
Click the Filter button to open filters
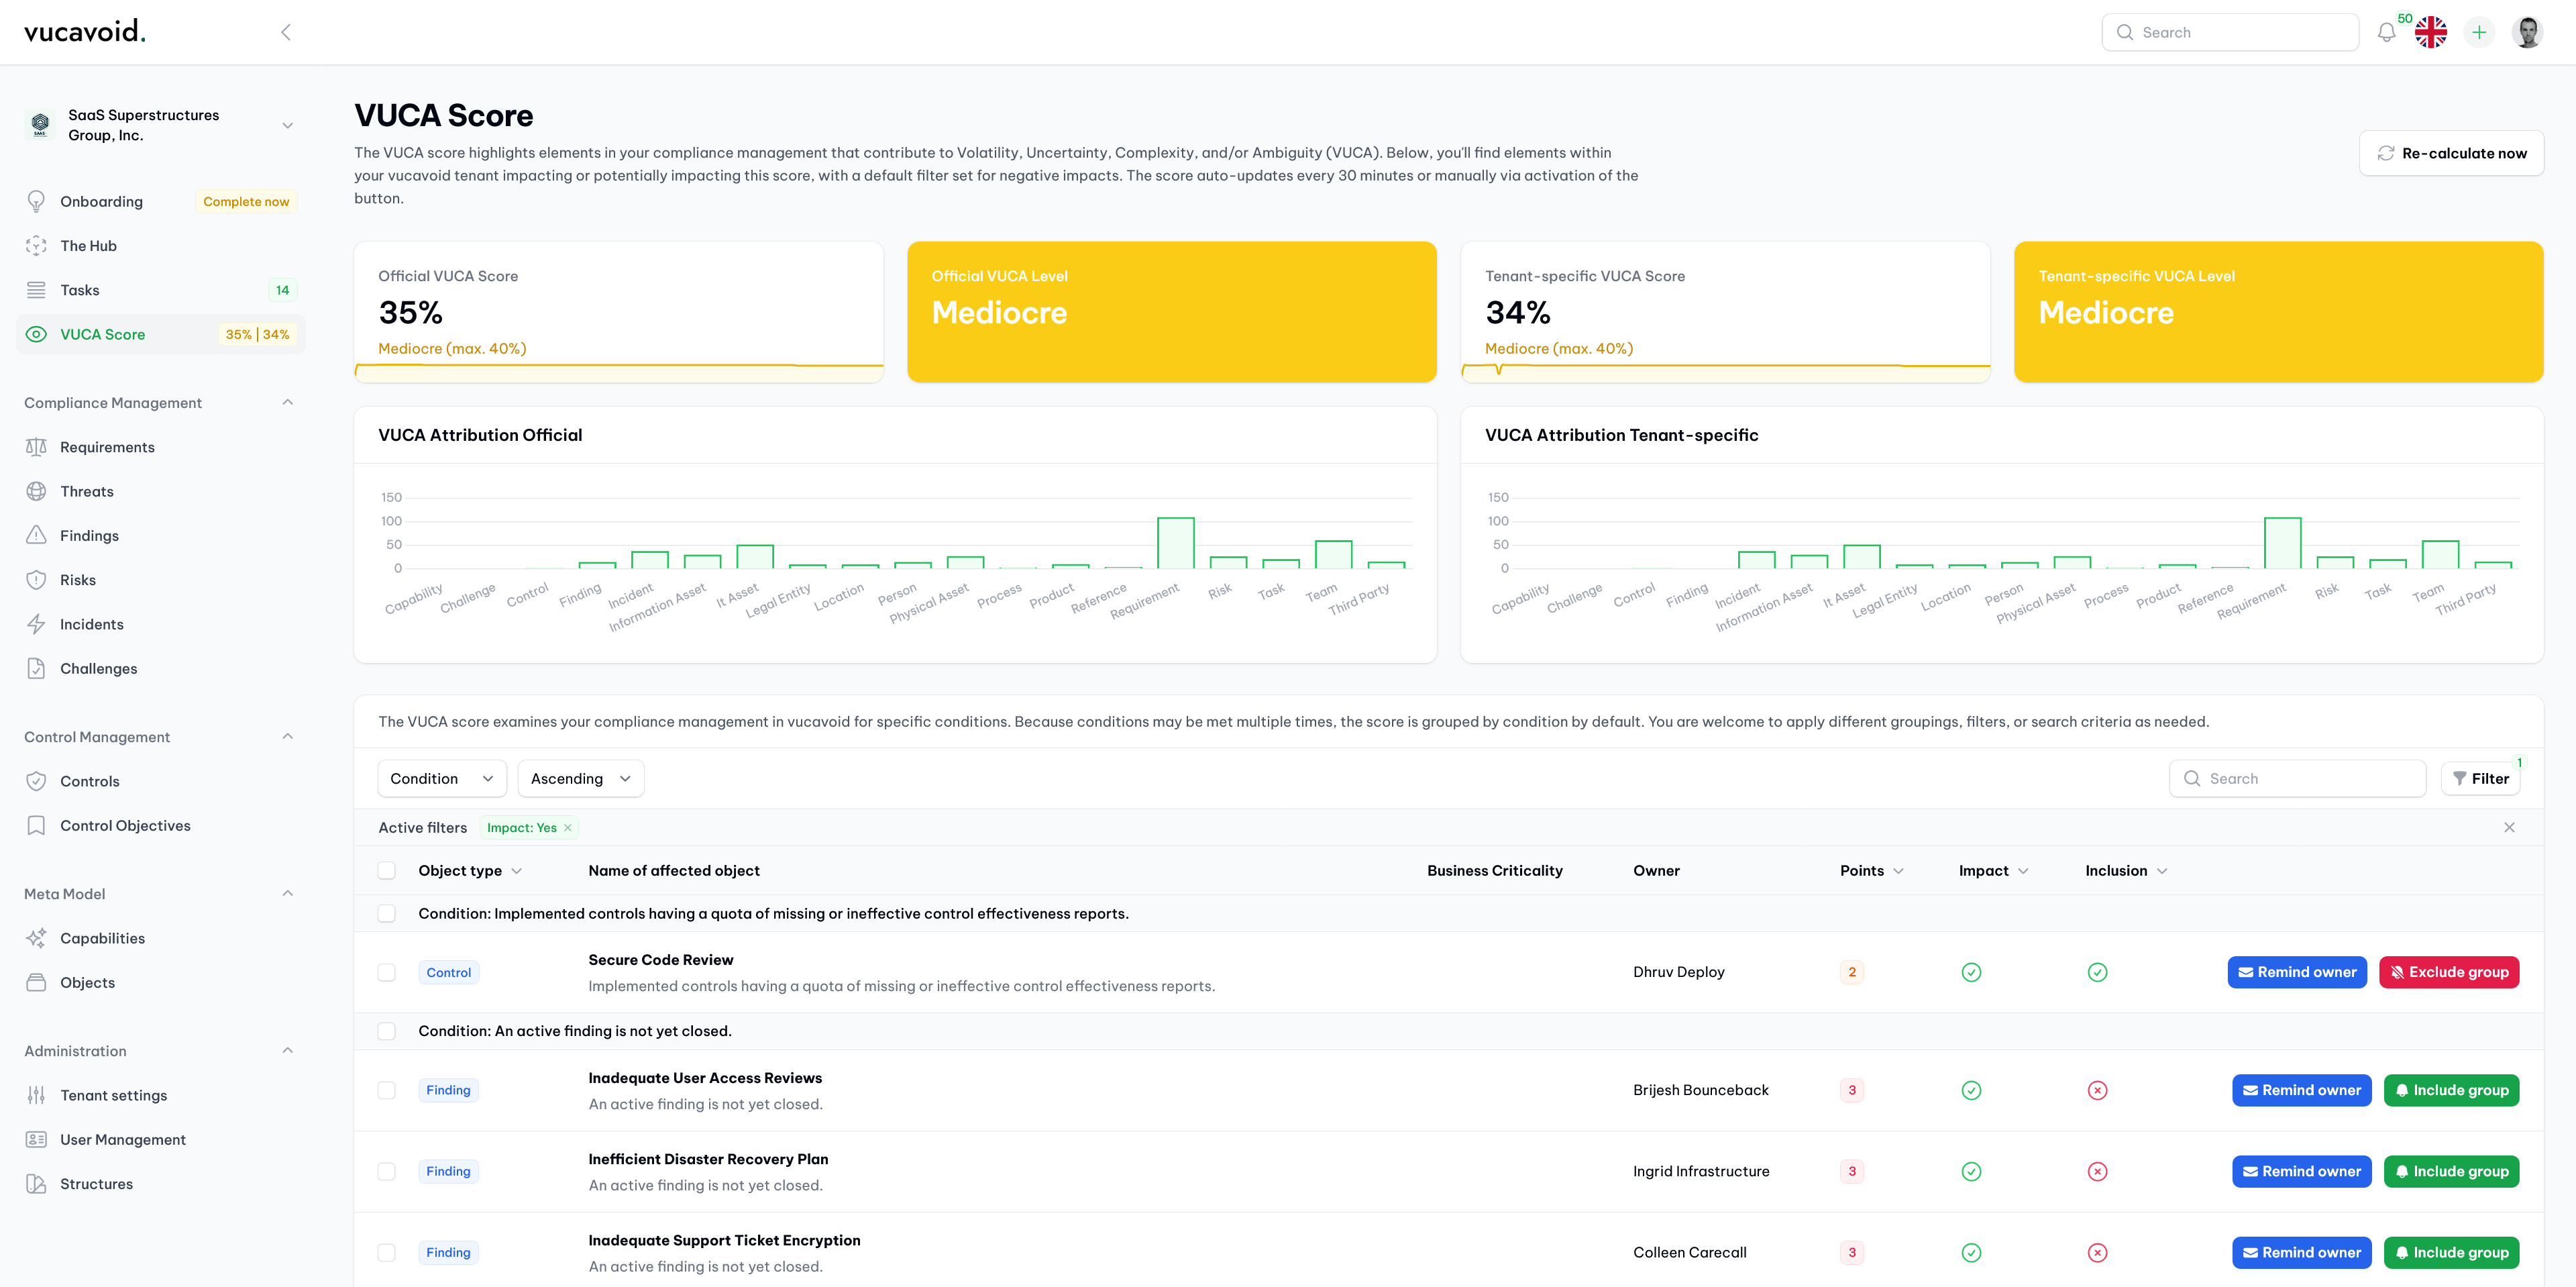coord(2481,778)
